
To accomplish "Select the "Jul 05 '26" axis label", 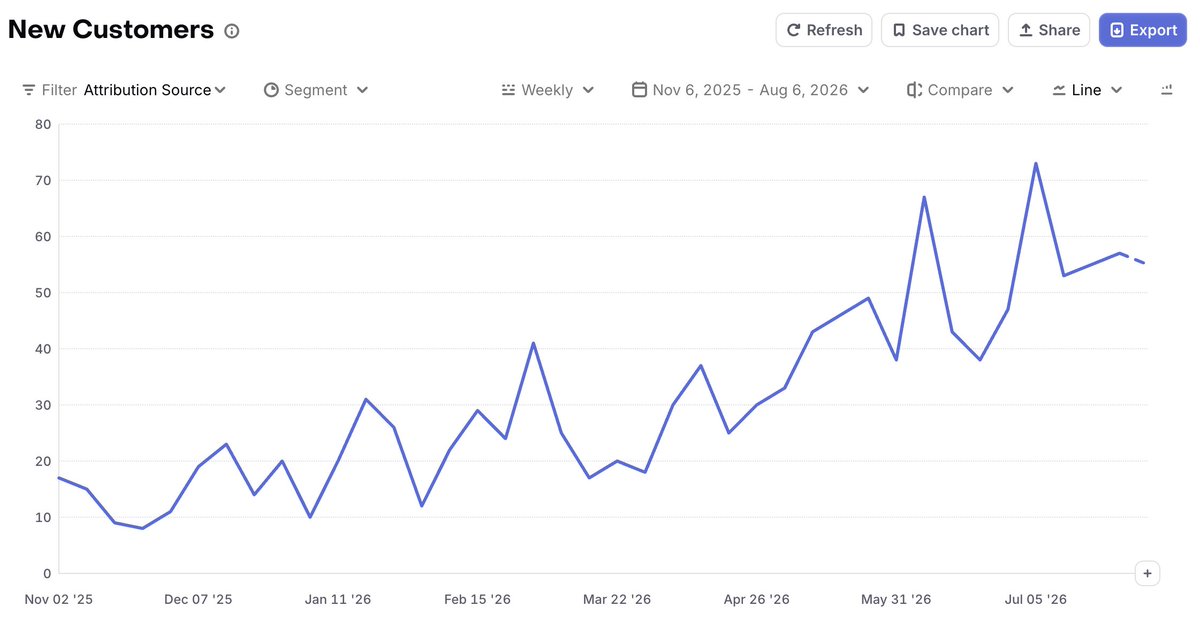I will coord(1035,600).
